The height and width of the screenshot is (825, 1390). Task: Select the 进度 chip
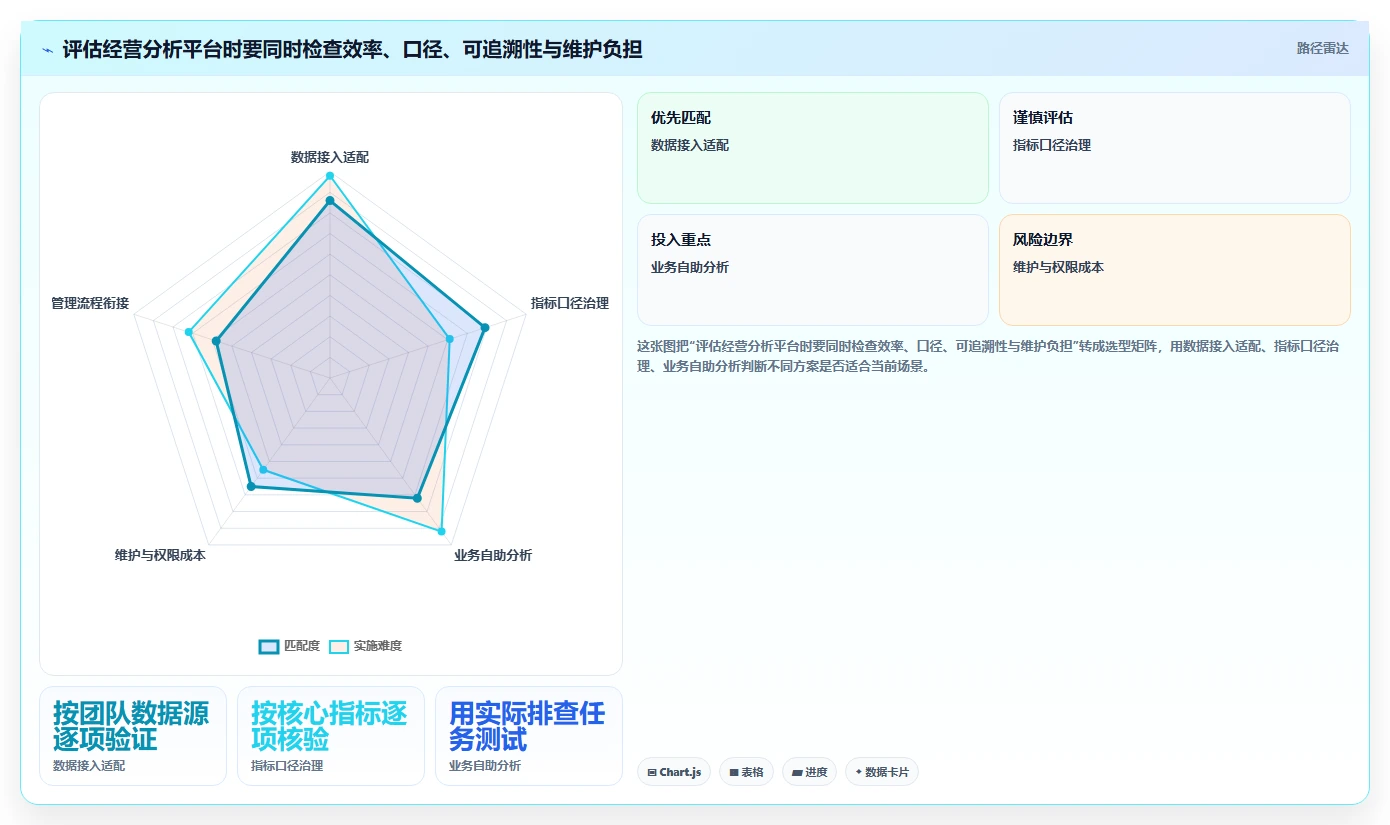tap(809, 772)
